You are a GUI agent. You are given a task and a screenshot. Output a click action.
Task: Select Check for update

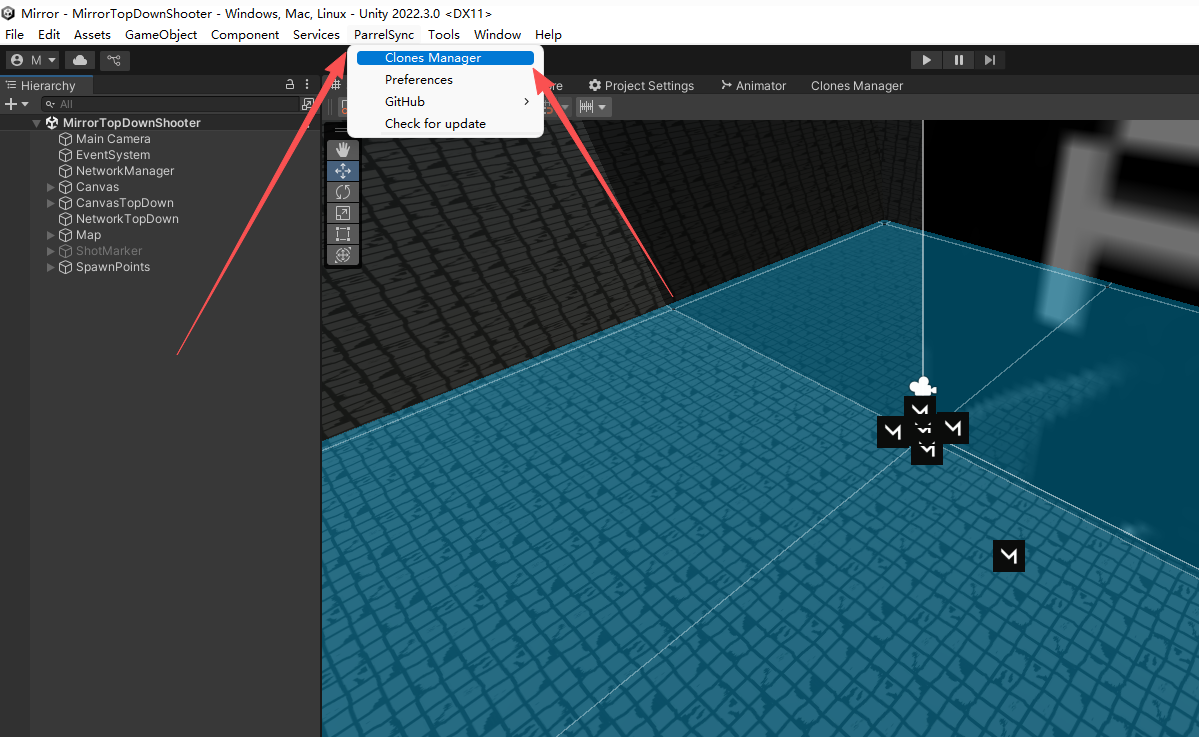446,124
